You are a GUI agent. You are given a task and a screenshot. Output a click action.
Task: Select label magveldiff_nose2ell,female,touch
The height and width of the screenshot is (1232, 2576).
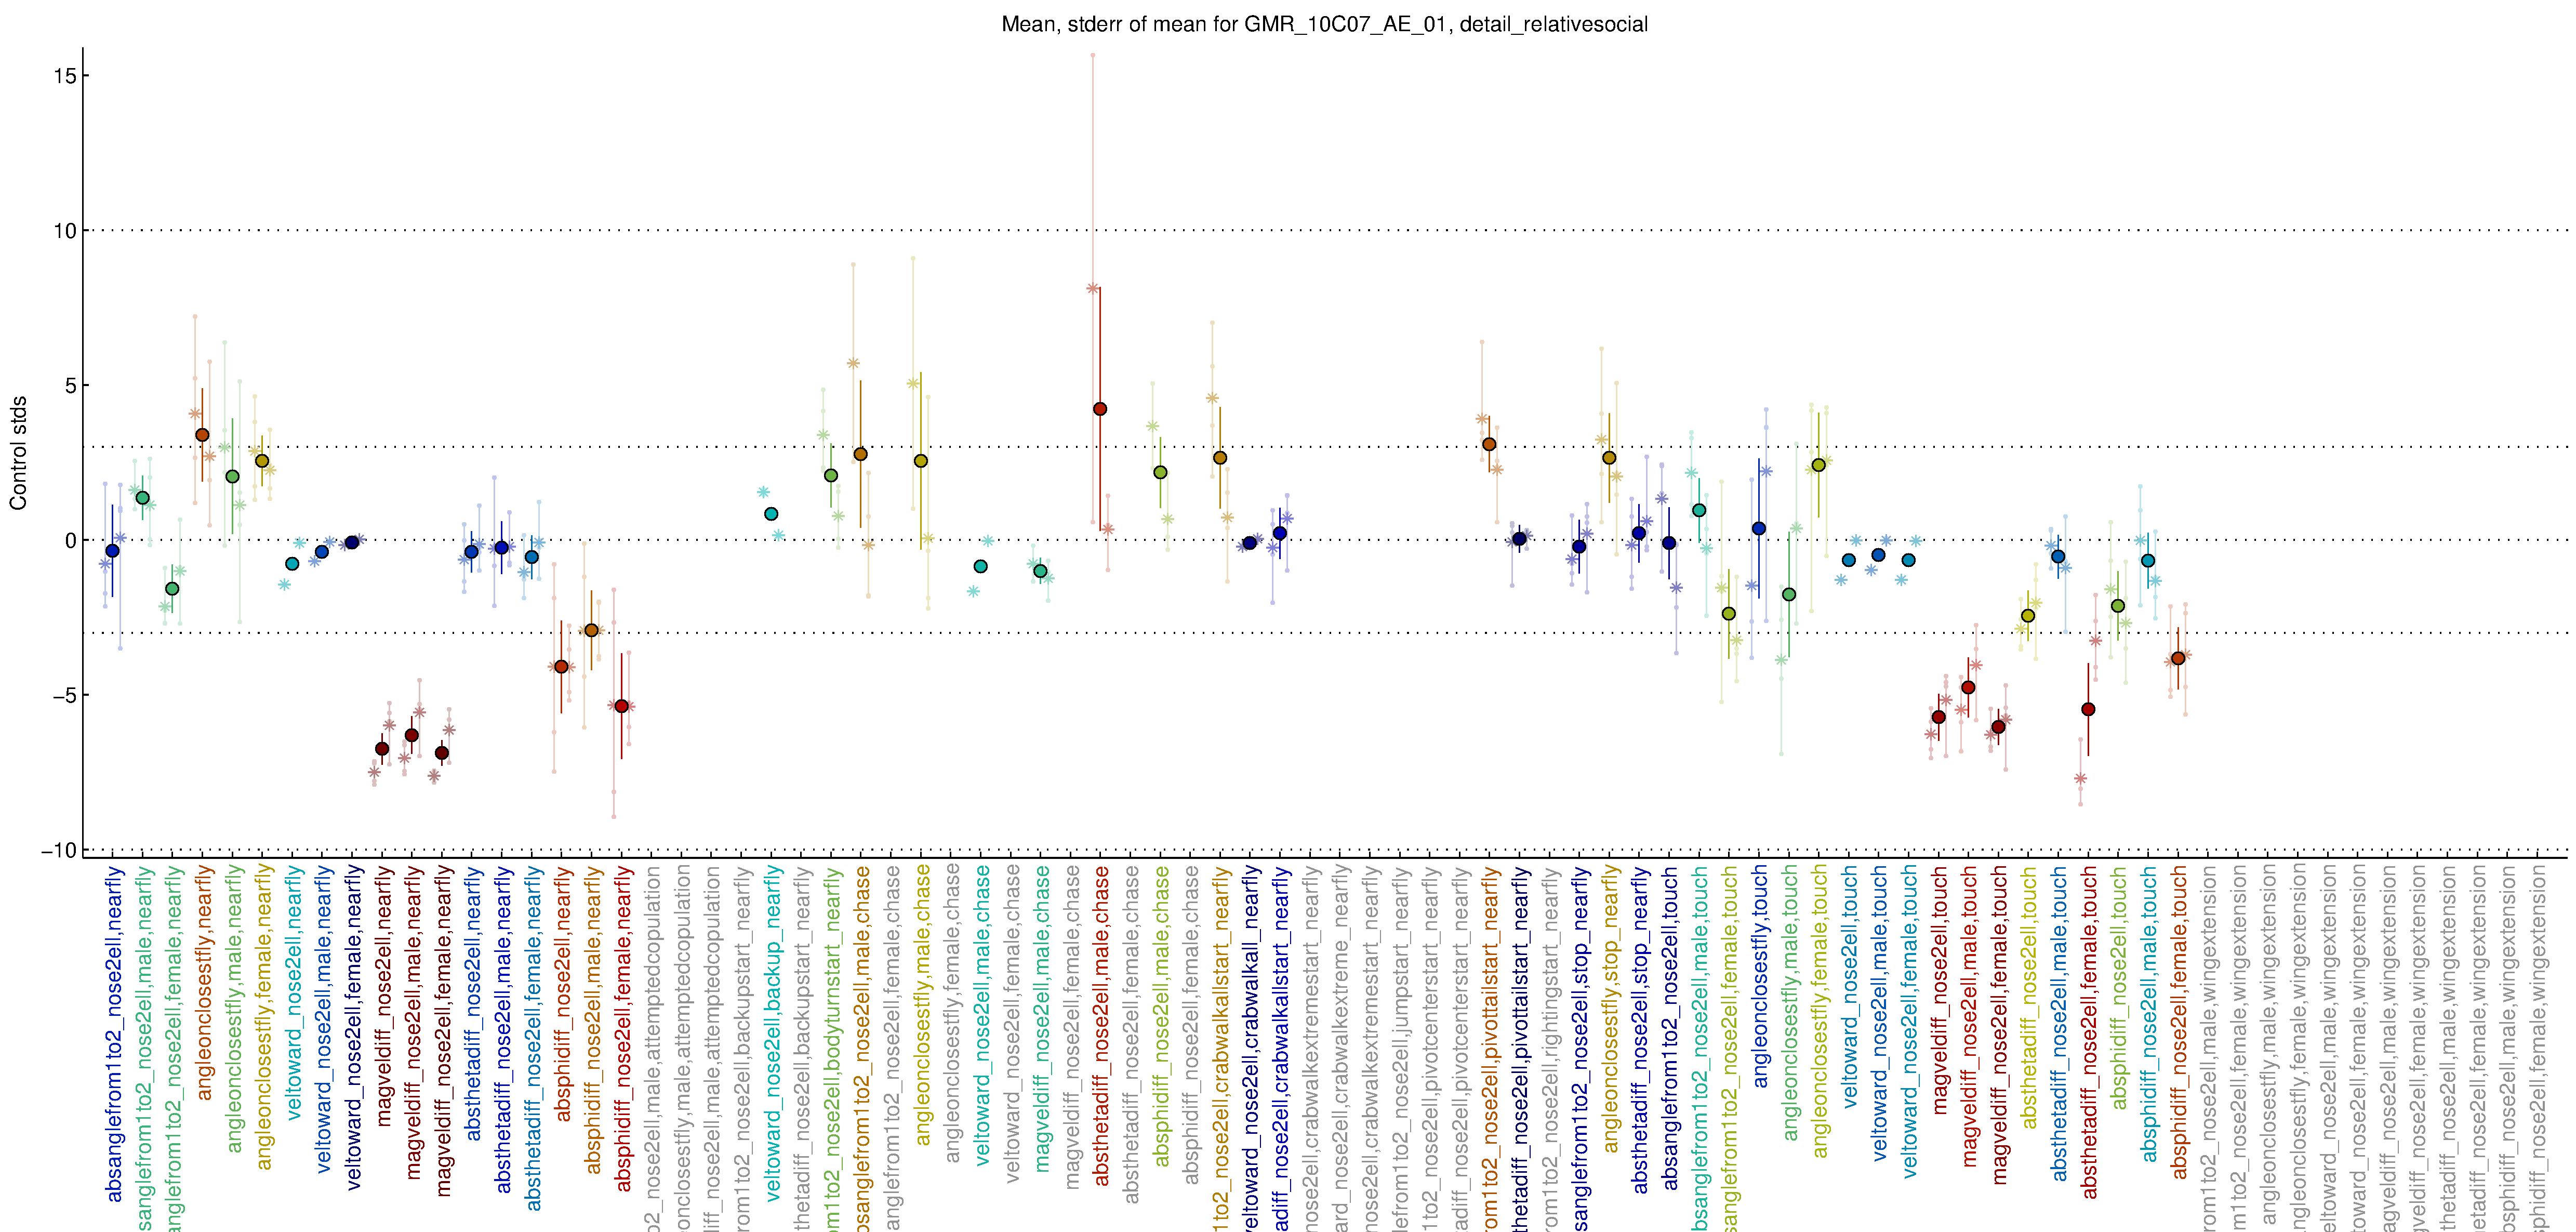2001,1024
